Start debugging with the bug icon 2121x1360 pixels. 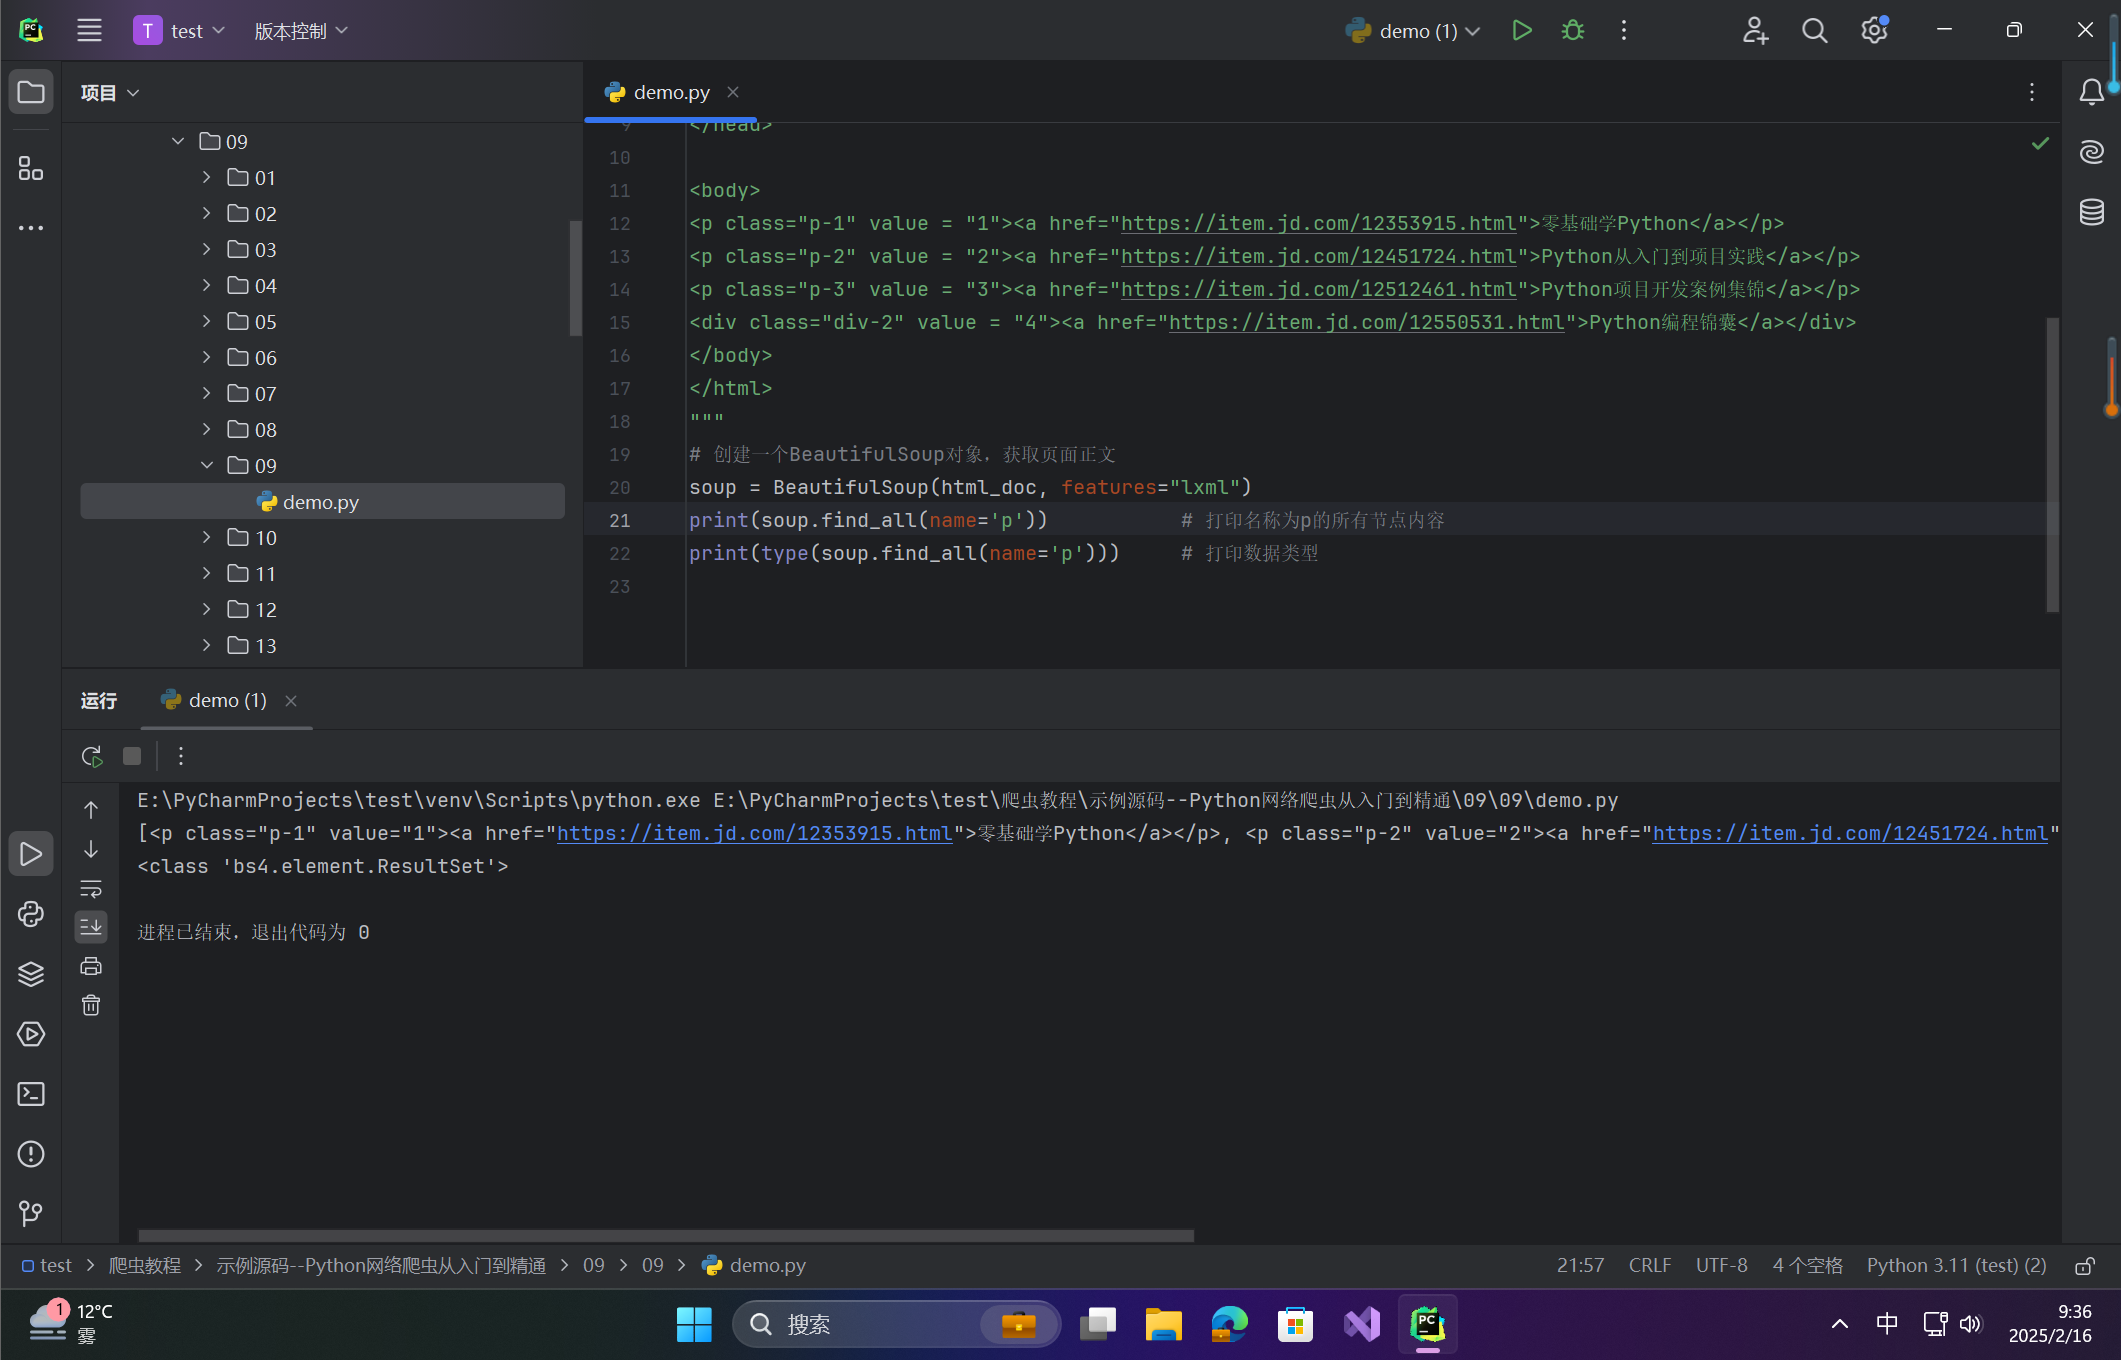[x=1572, y=30]
